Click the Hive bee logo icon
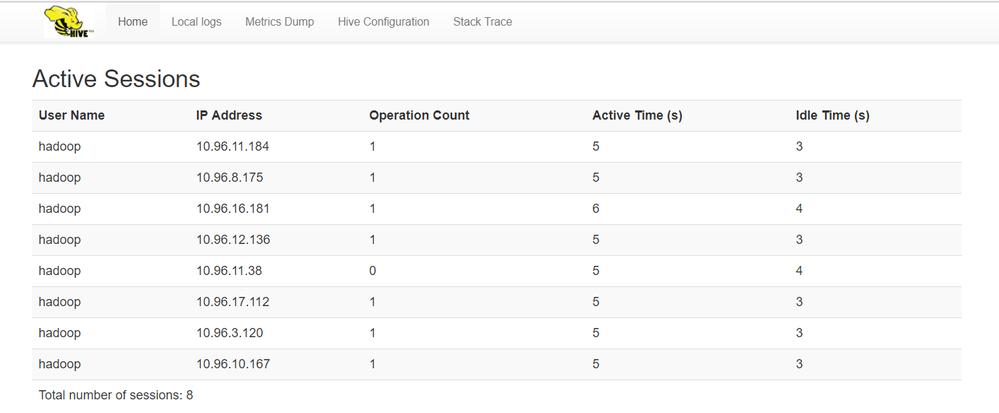This screenshot has width=999, height=413. pos(70,21)
